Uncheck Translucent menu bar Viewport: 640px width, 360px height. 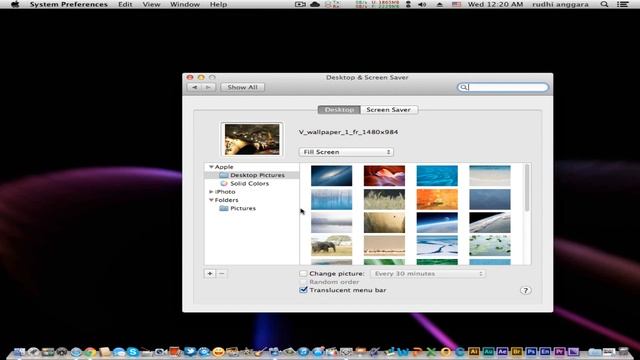(x=303, y=290)
